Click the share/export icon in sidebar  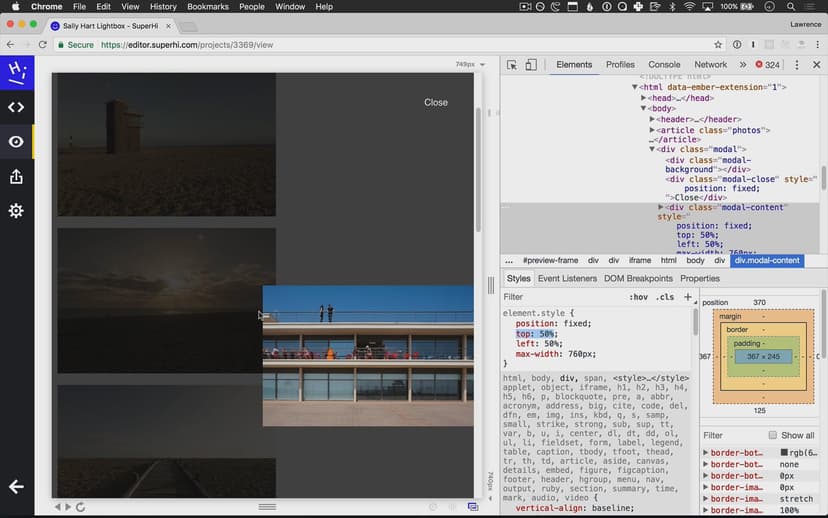click(x=16, y=177)
